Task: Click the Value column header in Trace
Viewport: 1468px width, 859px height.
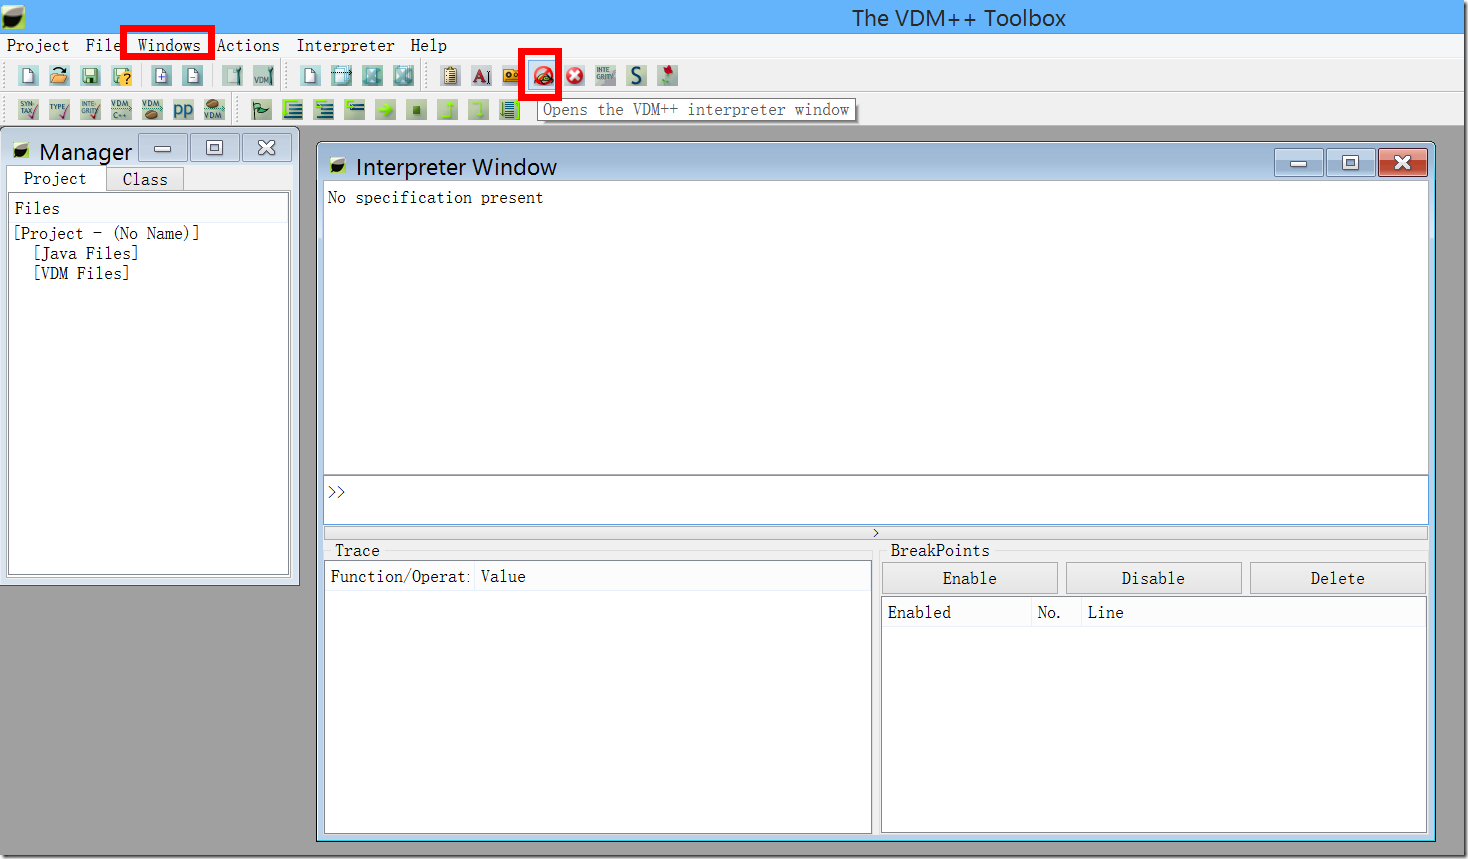Action: [672, 576]
